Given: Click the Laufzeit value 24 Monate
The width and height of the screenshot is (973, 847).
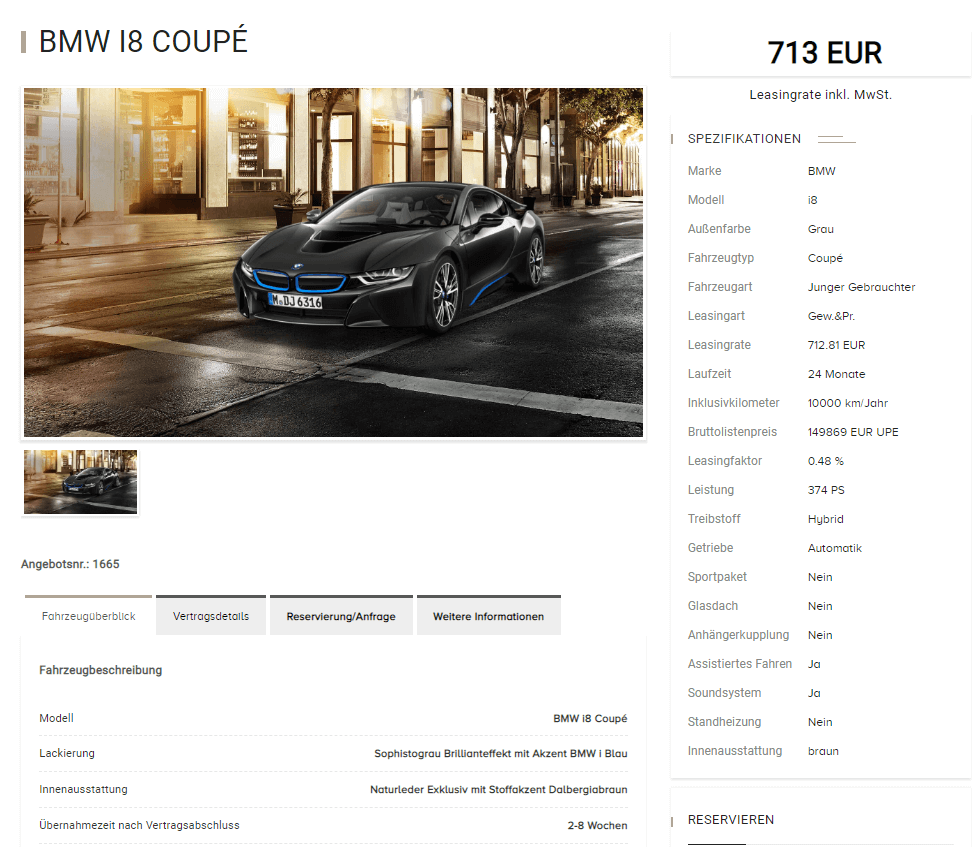Looking at the screenshot, I should pyautogui.click(x=836, y=374).
